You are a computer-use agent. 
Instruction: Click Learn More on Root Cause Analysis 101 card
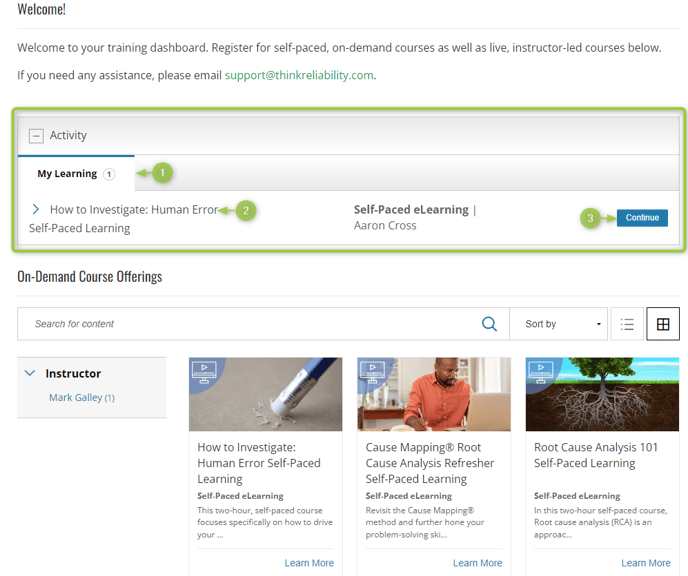(x=645, y=563)
